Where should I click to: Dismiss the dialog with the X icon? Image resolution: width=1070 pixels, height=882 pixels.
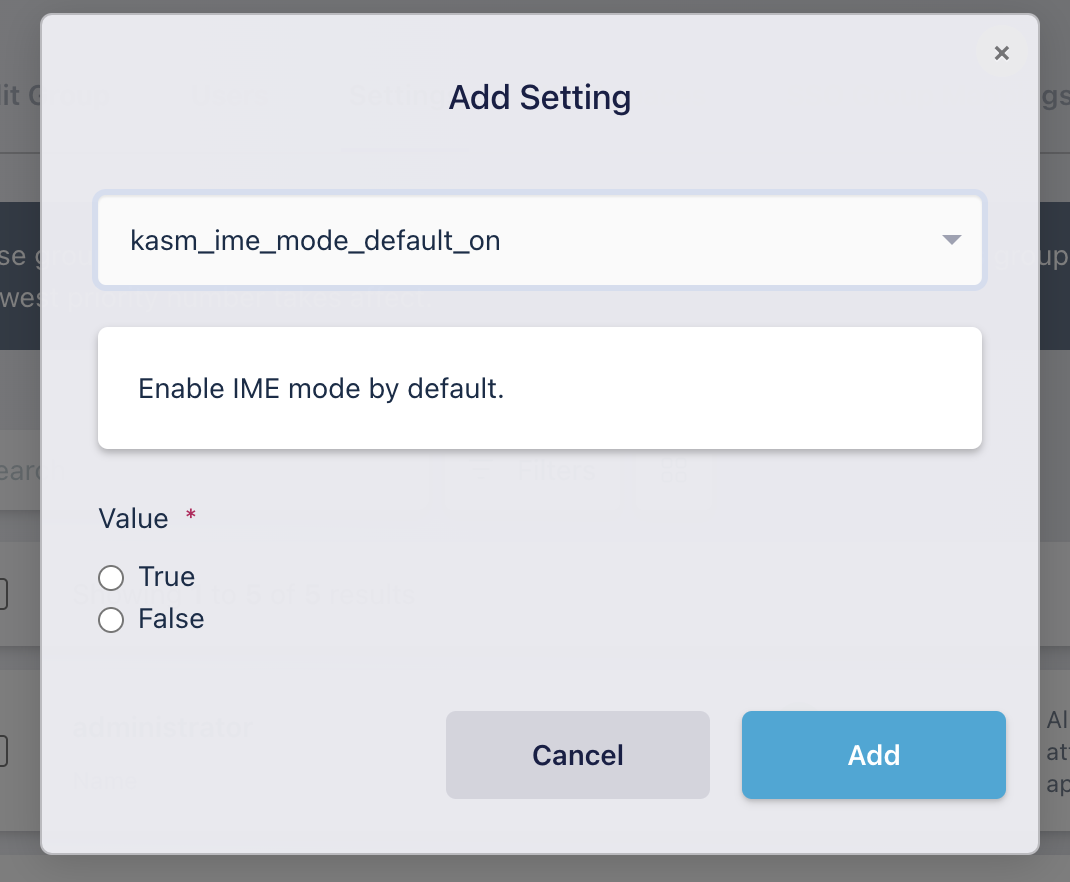tap(1002, 53)
